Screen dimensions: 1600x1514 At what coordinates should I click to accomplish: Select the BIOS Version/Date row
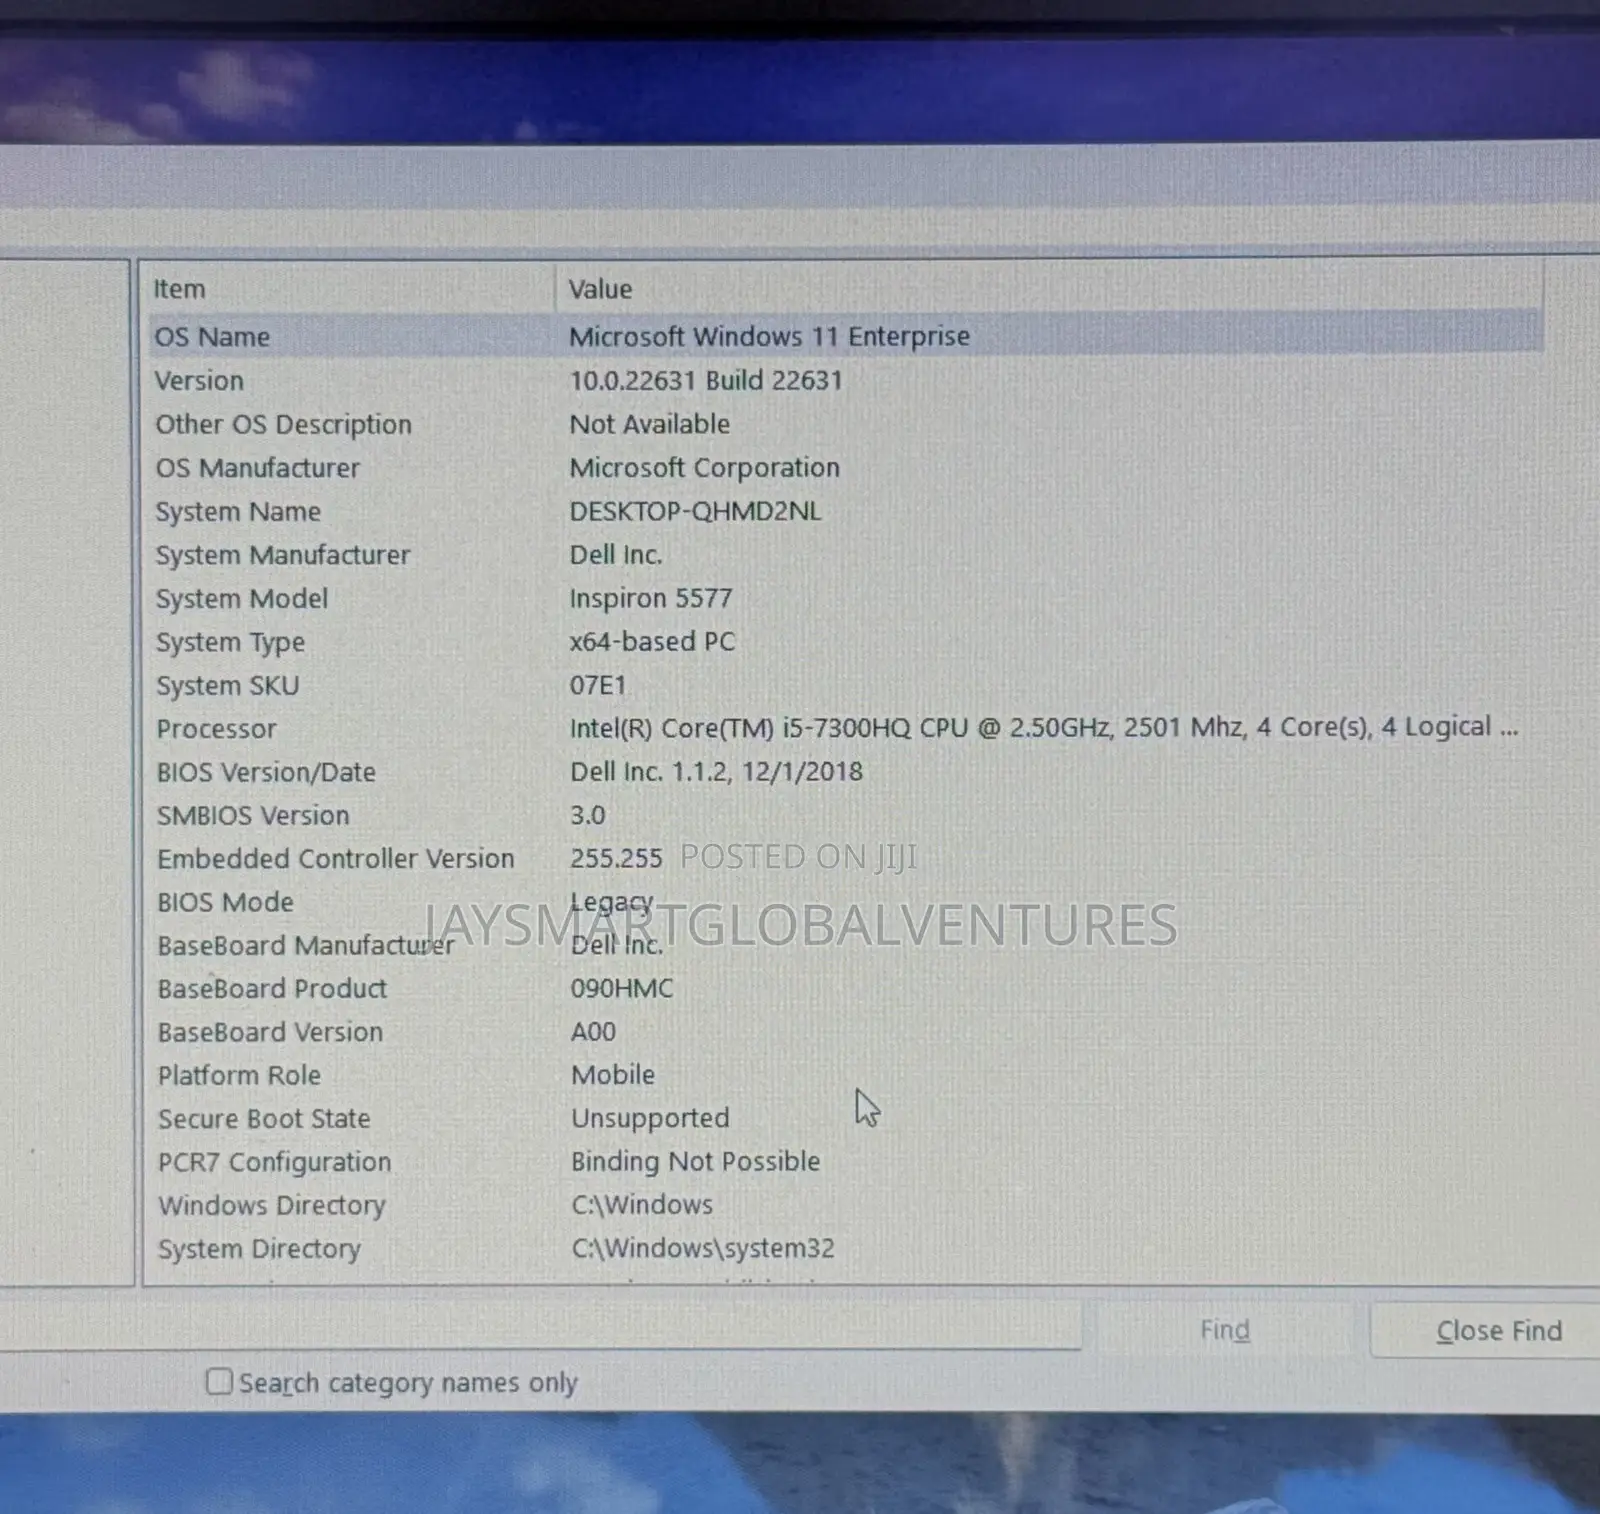click(x=846, y=772)
